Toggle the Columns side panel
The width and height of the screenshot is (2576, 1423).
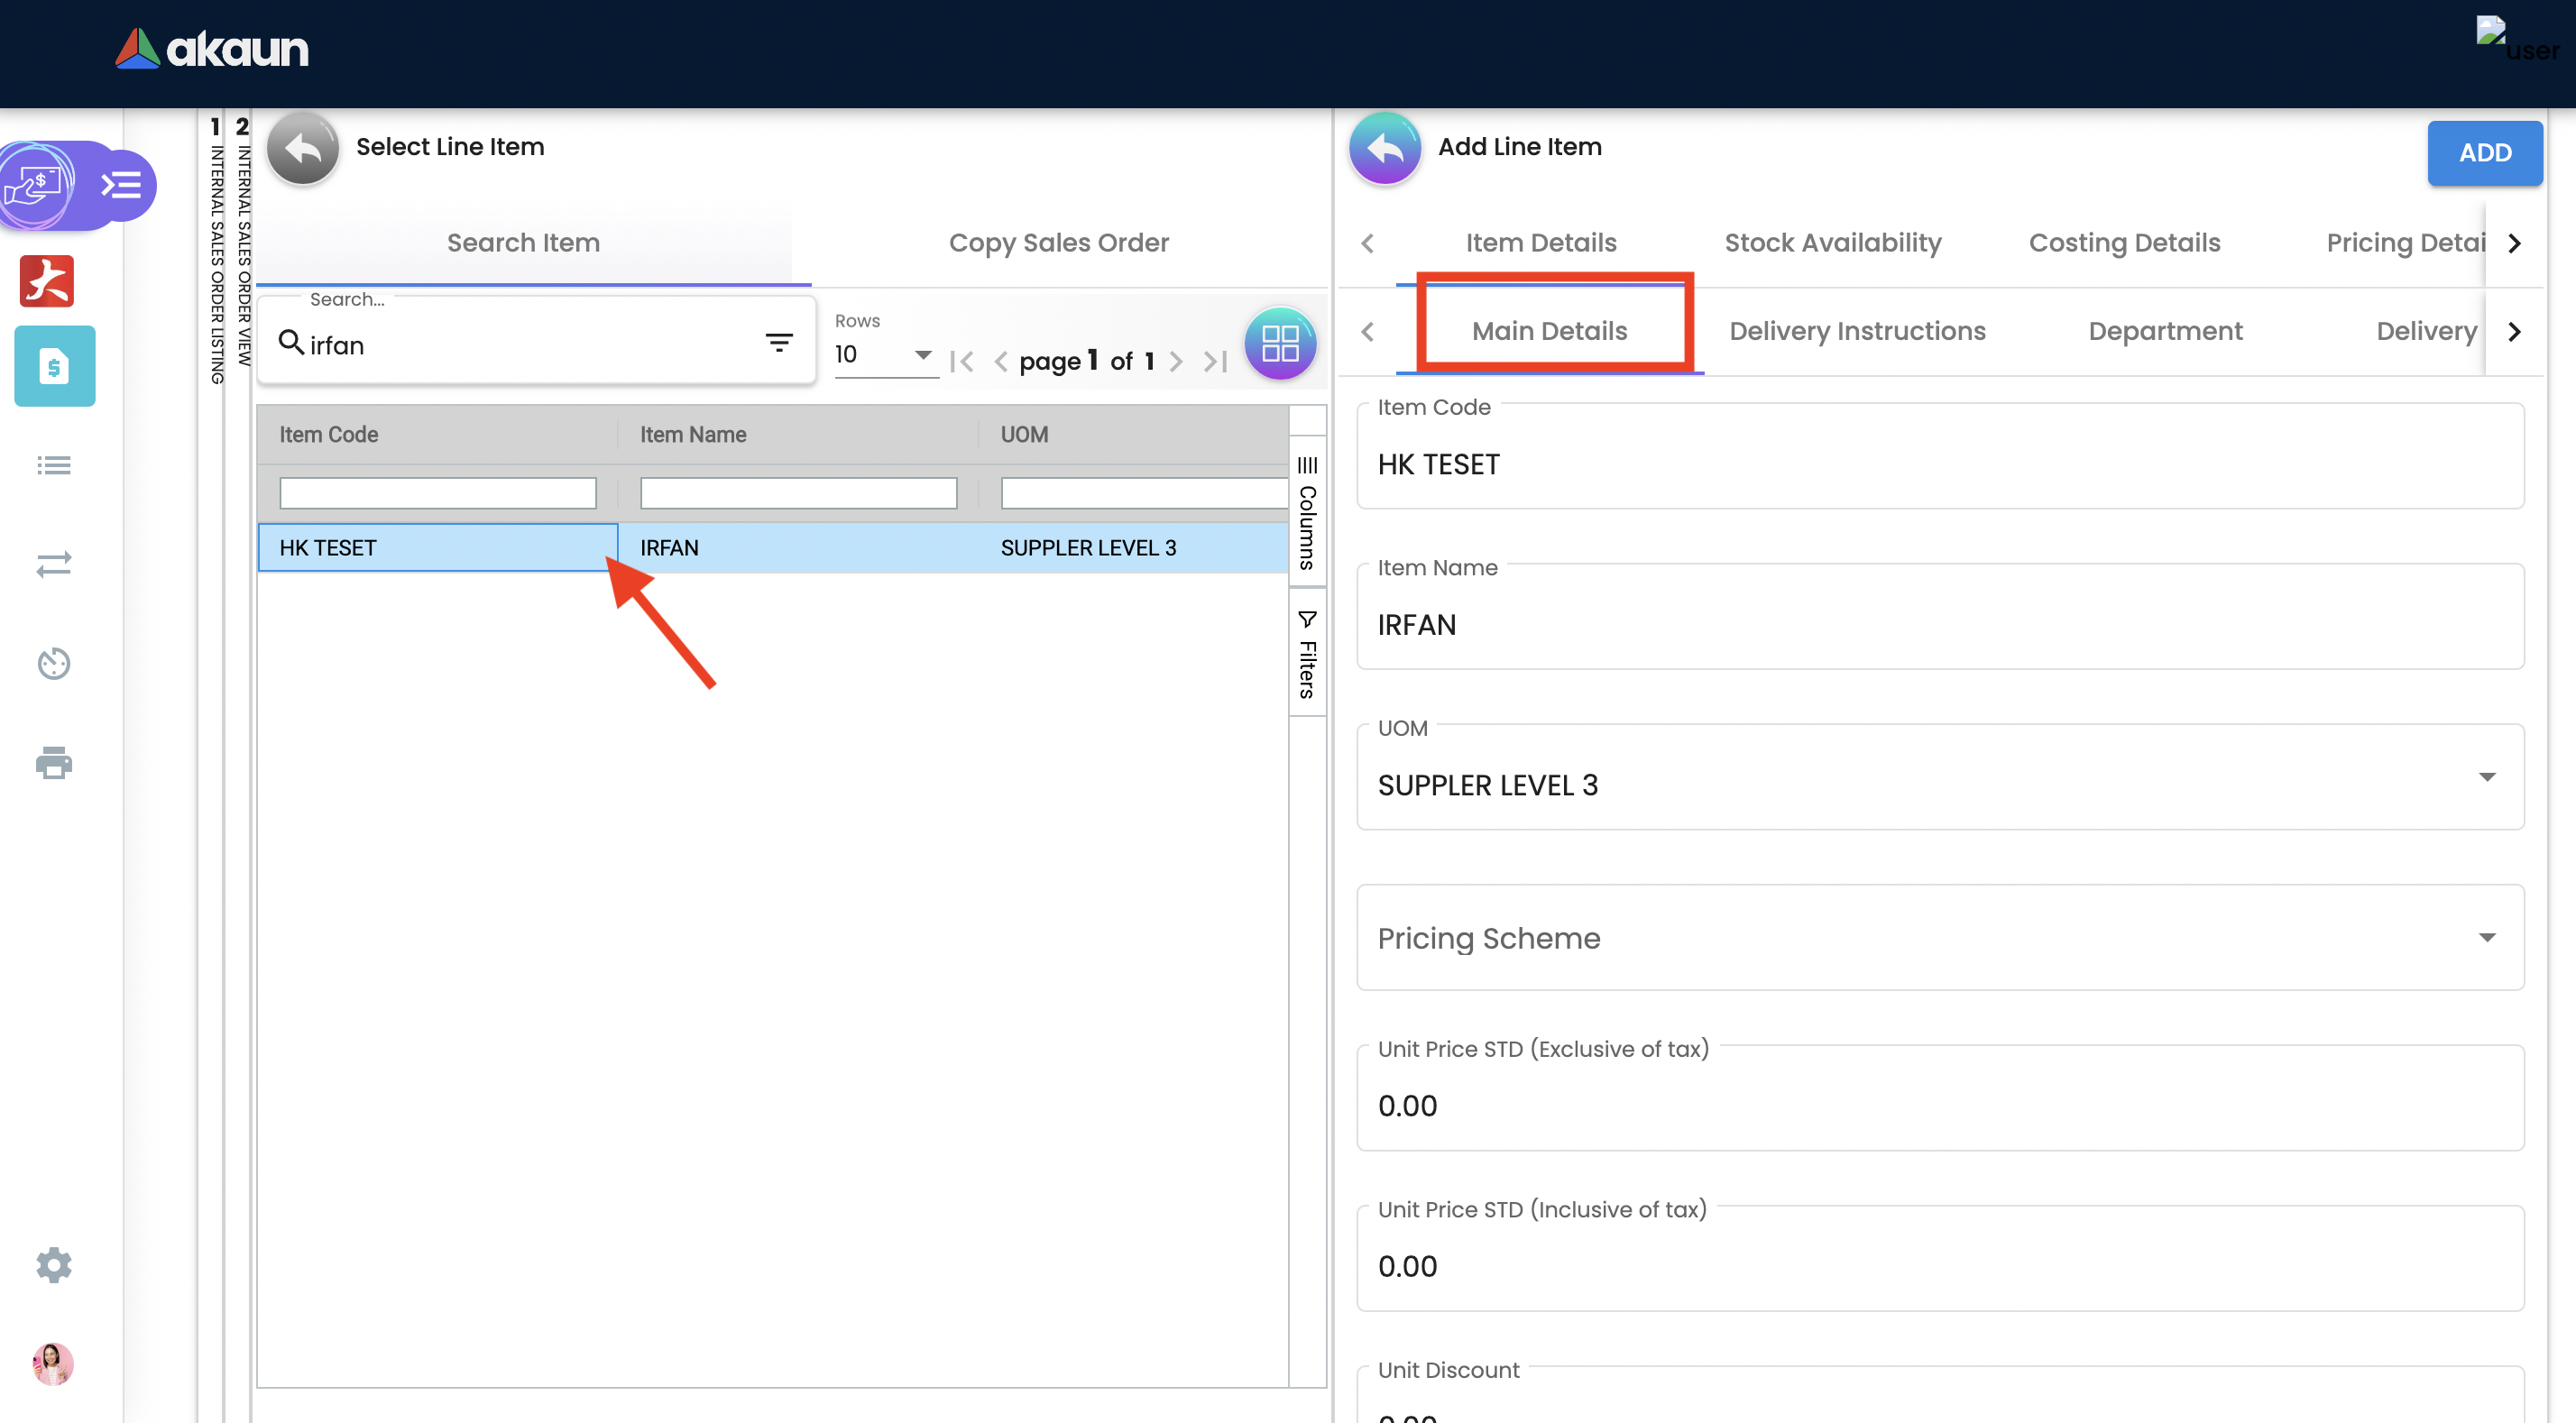[x=1307, y=512]
